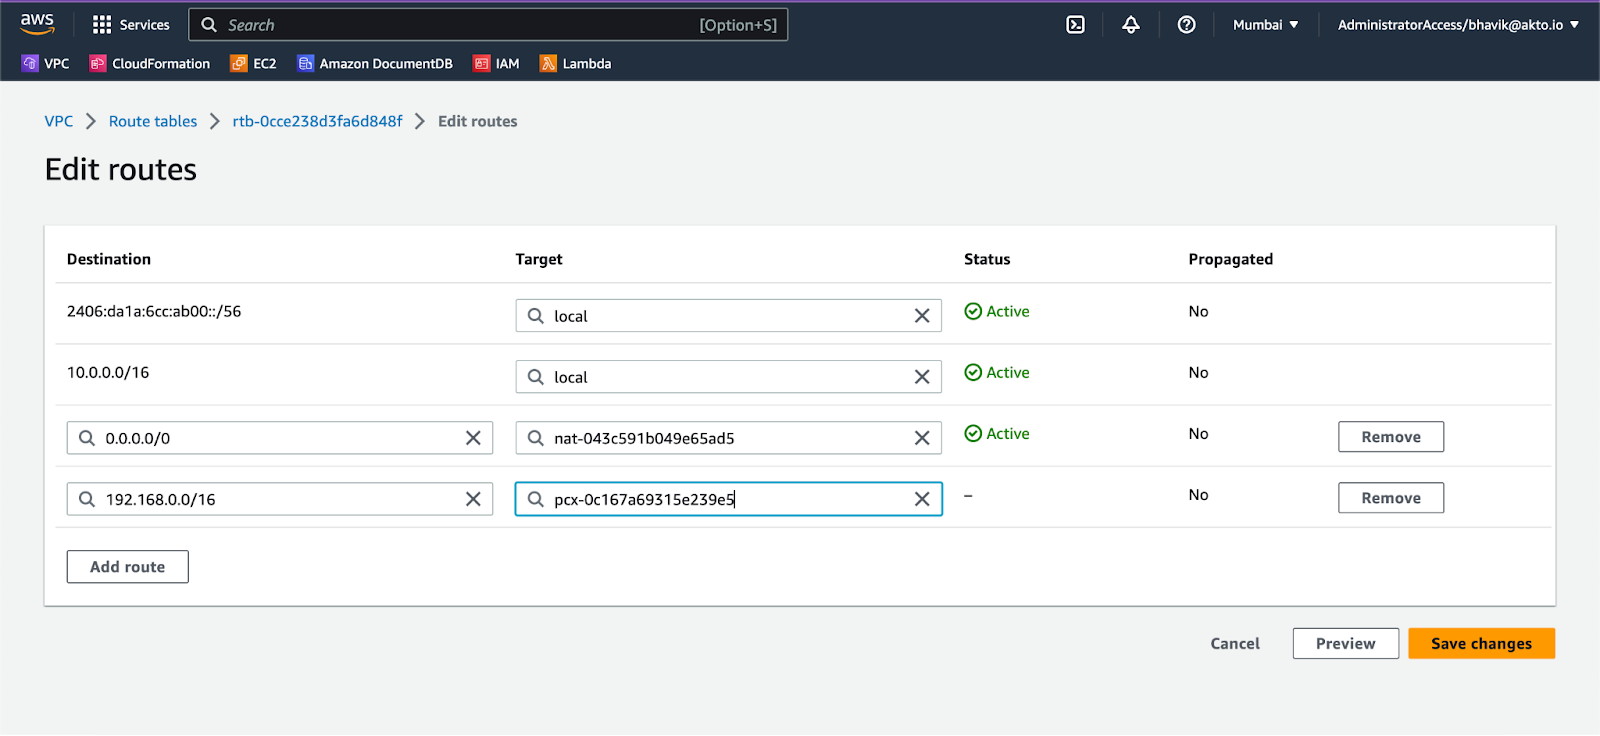Open the AdministratorAccess account menu

[1457, 25]
